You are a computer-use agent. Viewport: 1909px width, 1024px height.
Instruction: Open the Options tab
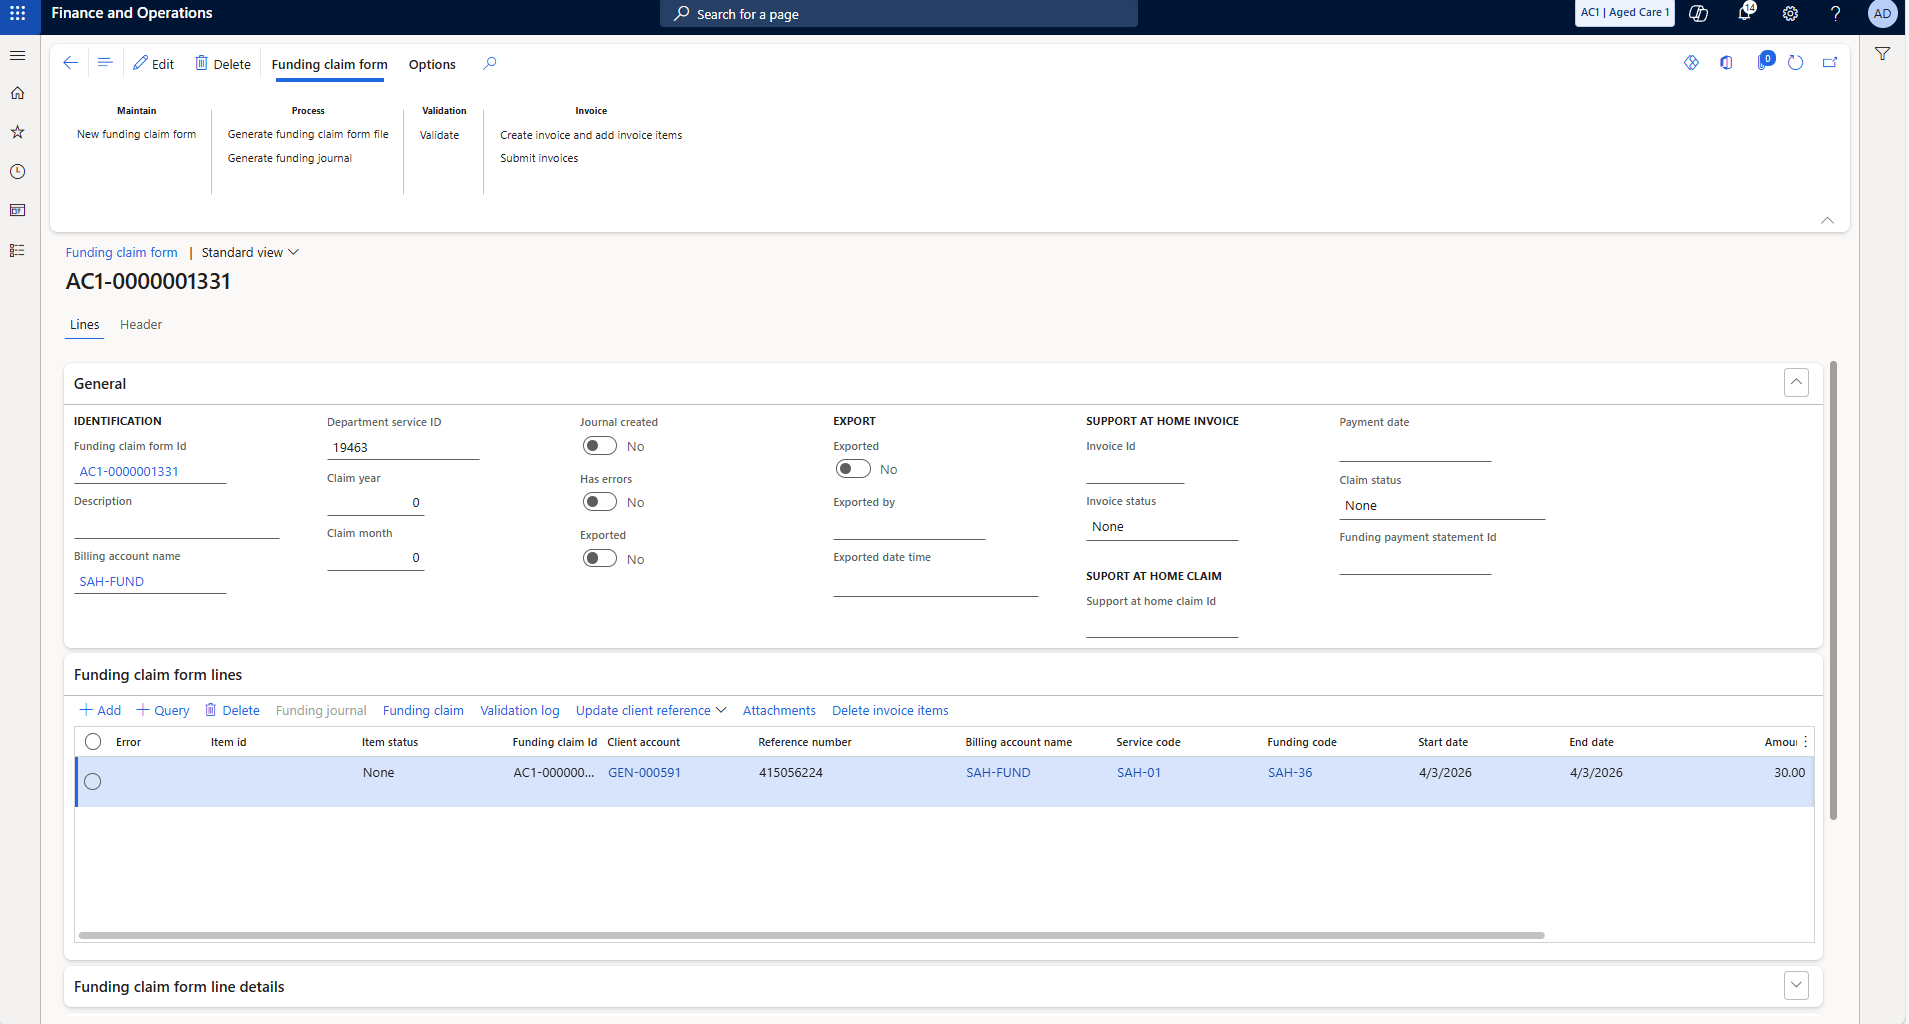coord(432,64)
